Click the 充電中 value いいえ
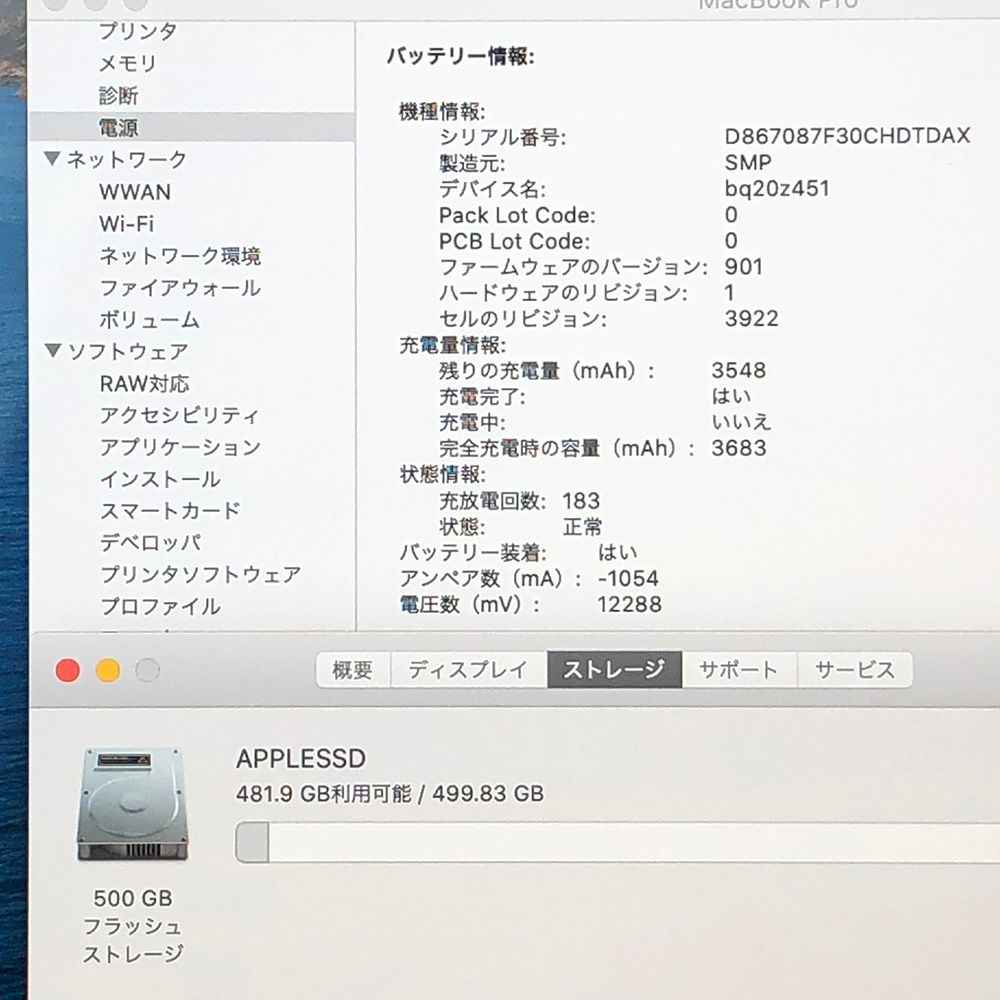1000x1000 pixels. pyautogui.click(x=741, y=422)
